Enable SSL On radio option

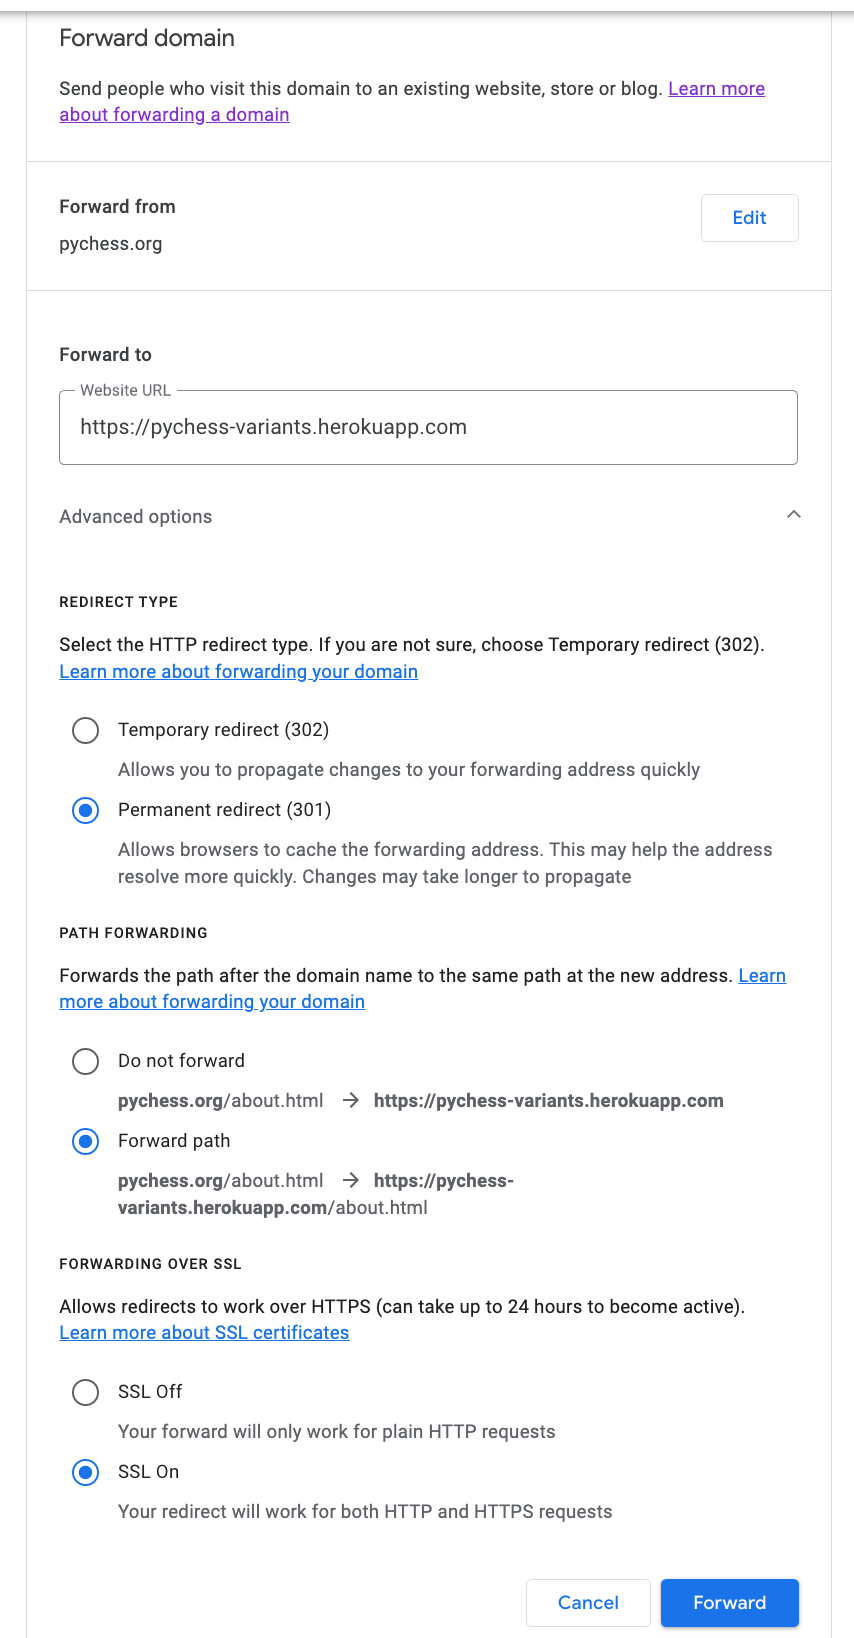86,1472
